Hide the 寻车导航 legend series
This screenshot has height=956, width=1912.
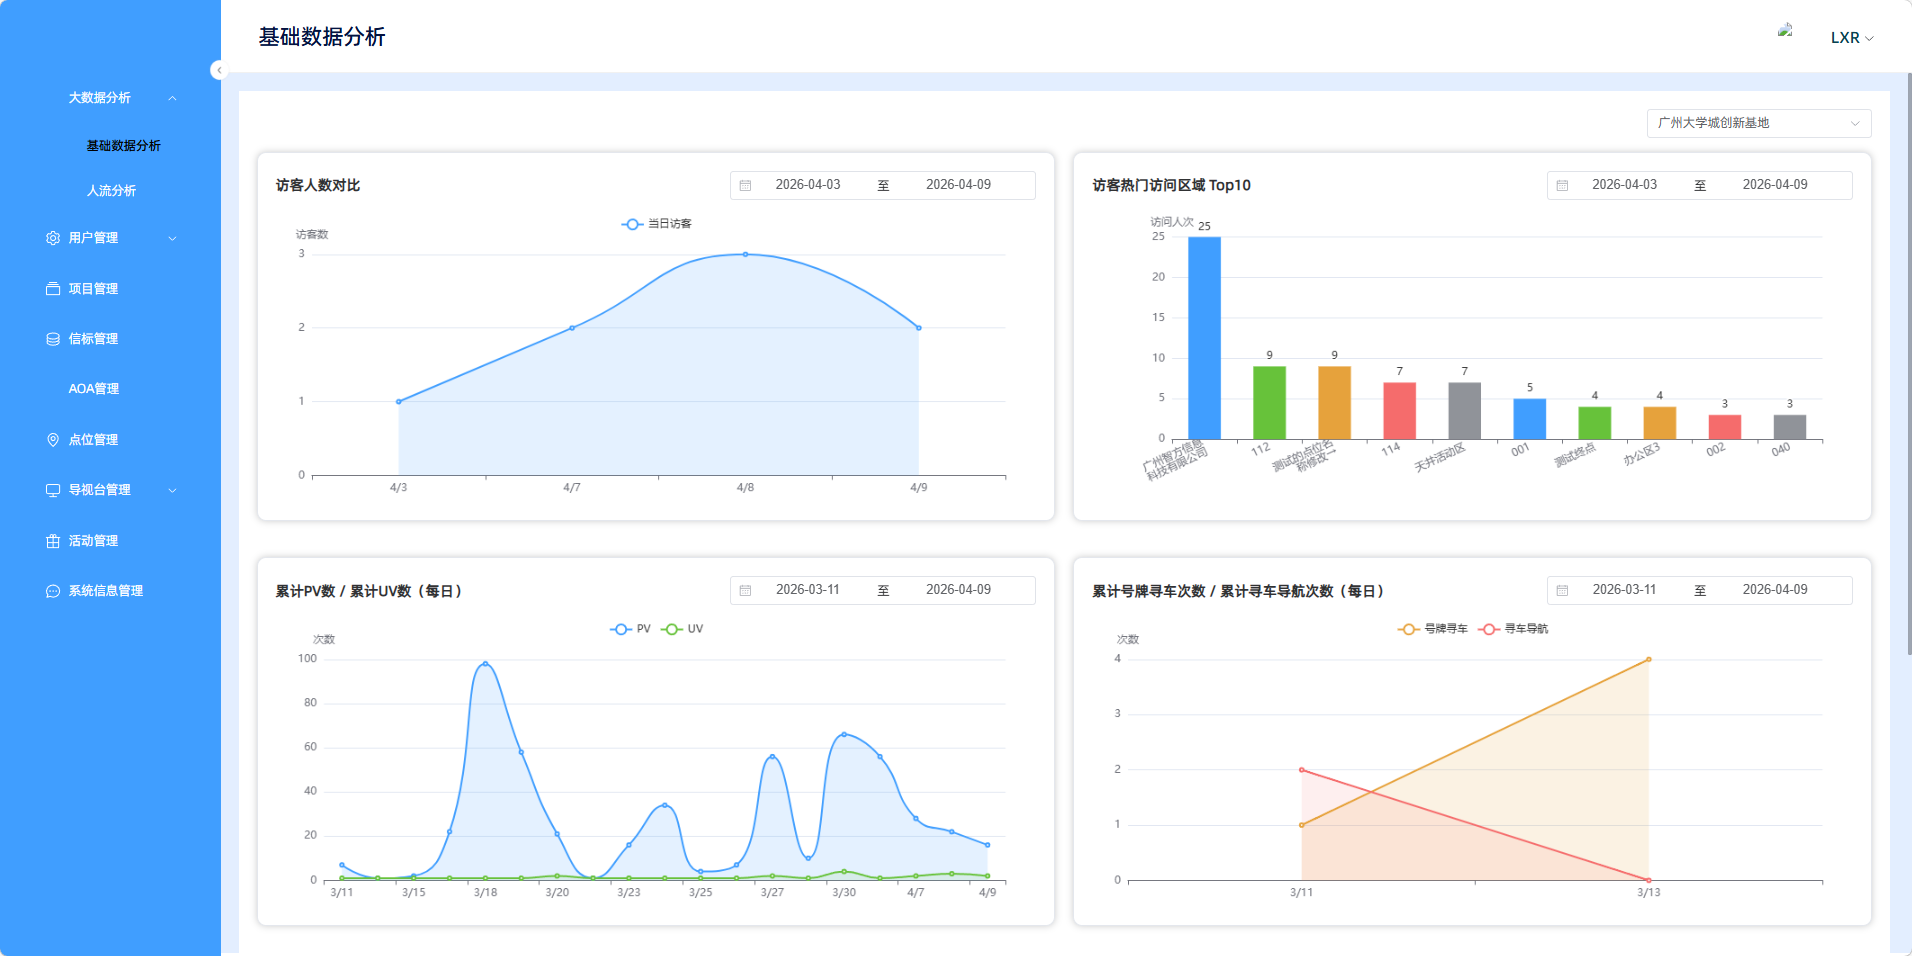pyautogui.click(x=1515, y=629)
